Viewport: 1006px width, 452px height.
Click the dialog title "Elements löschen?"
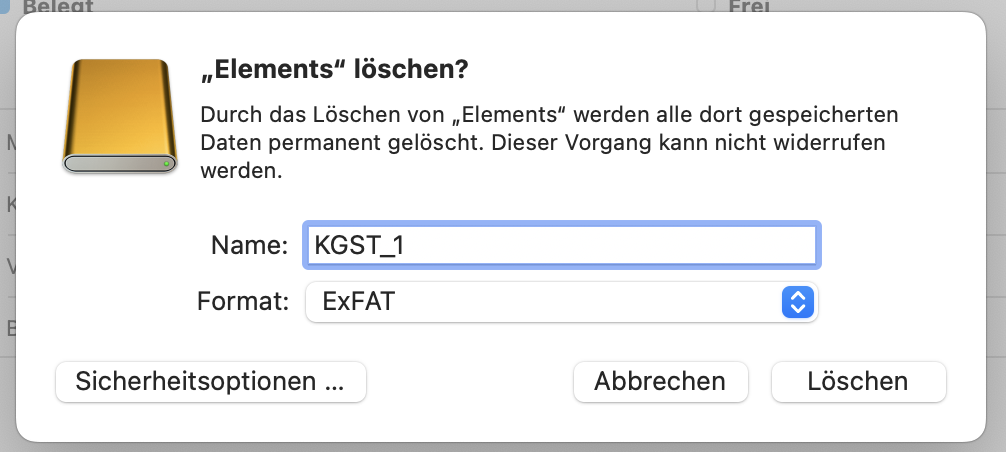335,71
